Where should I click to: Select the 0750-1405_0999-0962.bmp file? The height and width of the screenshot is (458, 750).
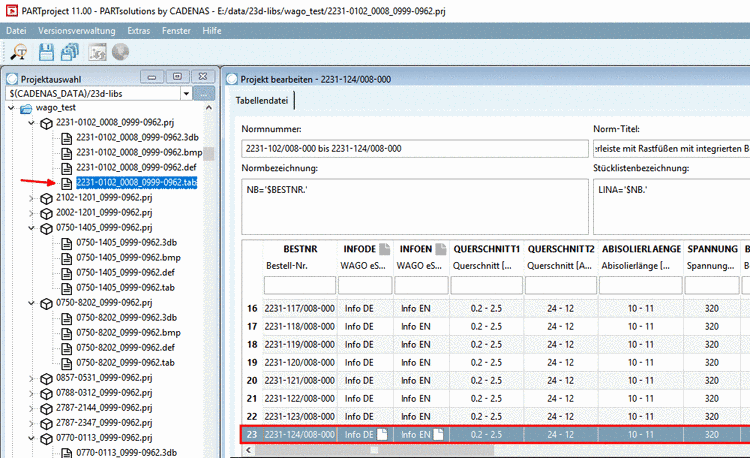pos(127,258)
